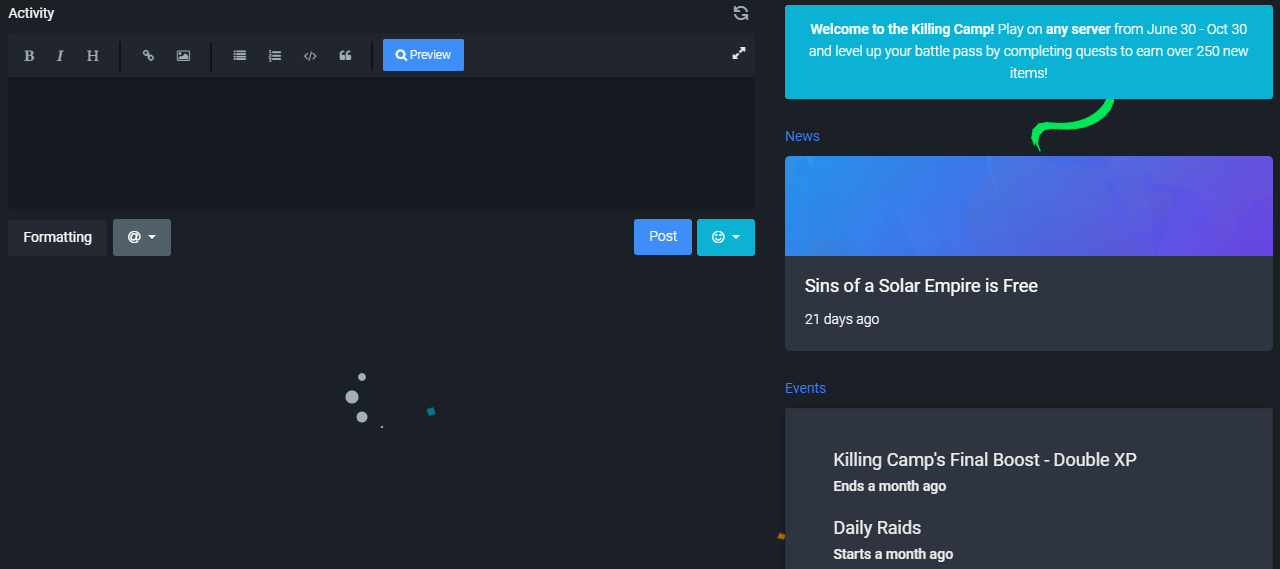Image resolution: width=1280 pixels, height=569 pixels.
Task: Insert a code block
Action: [x=310, y=56]
